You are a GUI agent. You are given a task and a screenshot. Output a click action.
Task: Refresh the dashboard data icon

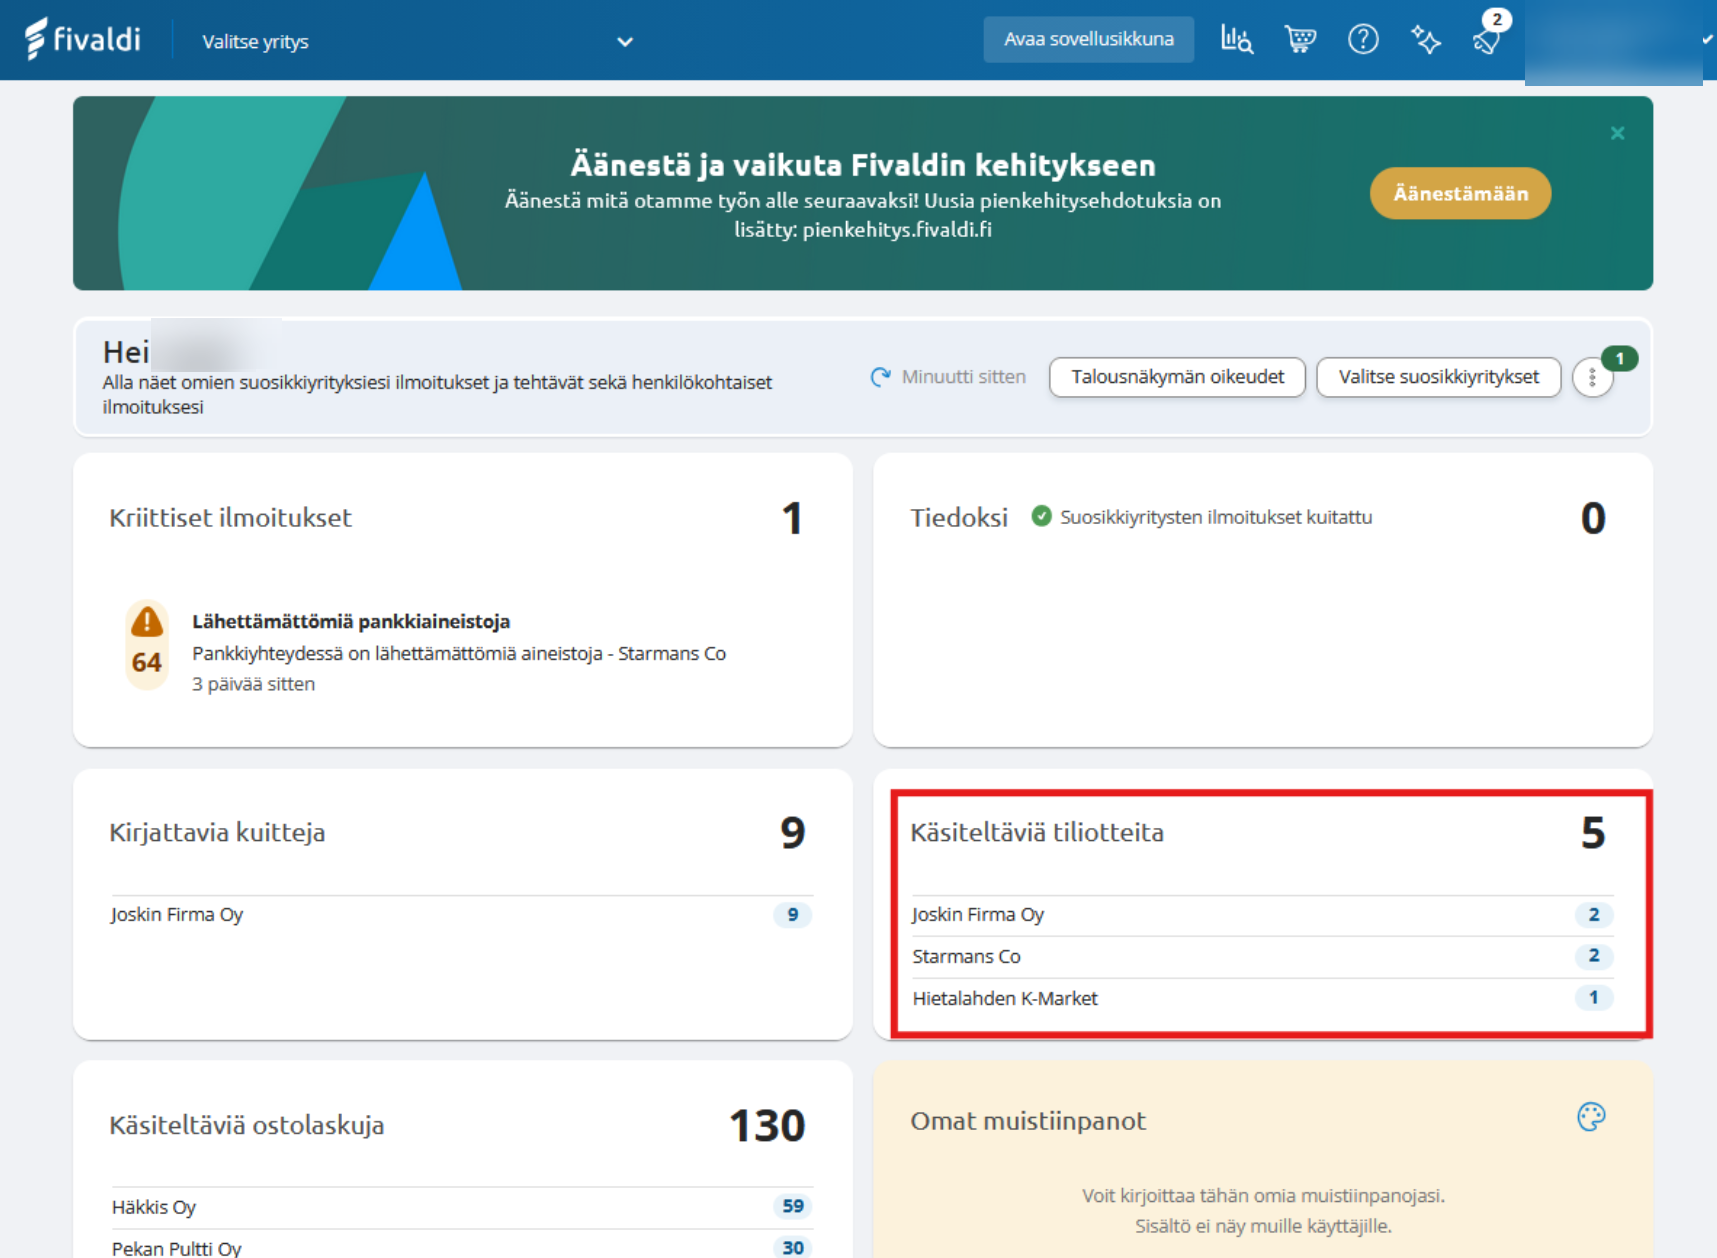(x=880, y=377)
